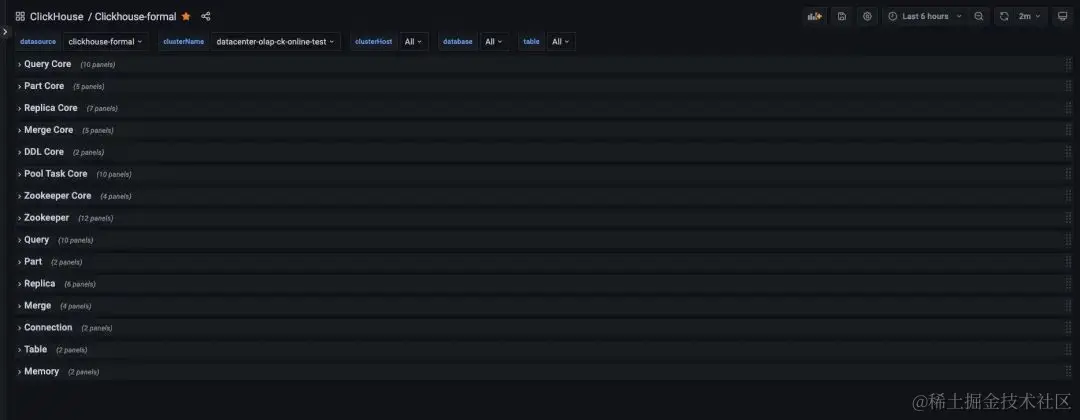Screen dimensions: 1080x420
Task: Grab the Merge Core row drag handle
Action: 1068,129
